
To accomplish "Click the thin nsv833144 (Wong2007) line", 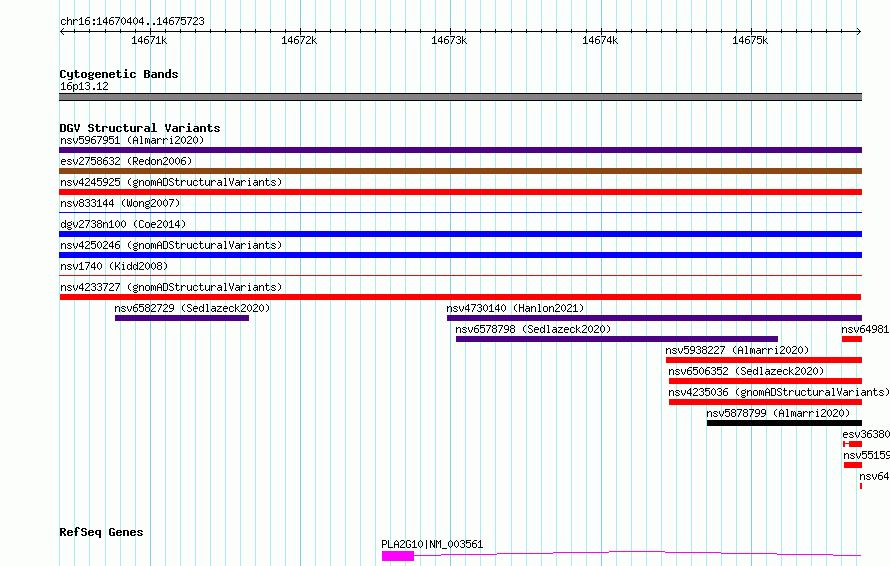I will pos(460,212).
